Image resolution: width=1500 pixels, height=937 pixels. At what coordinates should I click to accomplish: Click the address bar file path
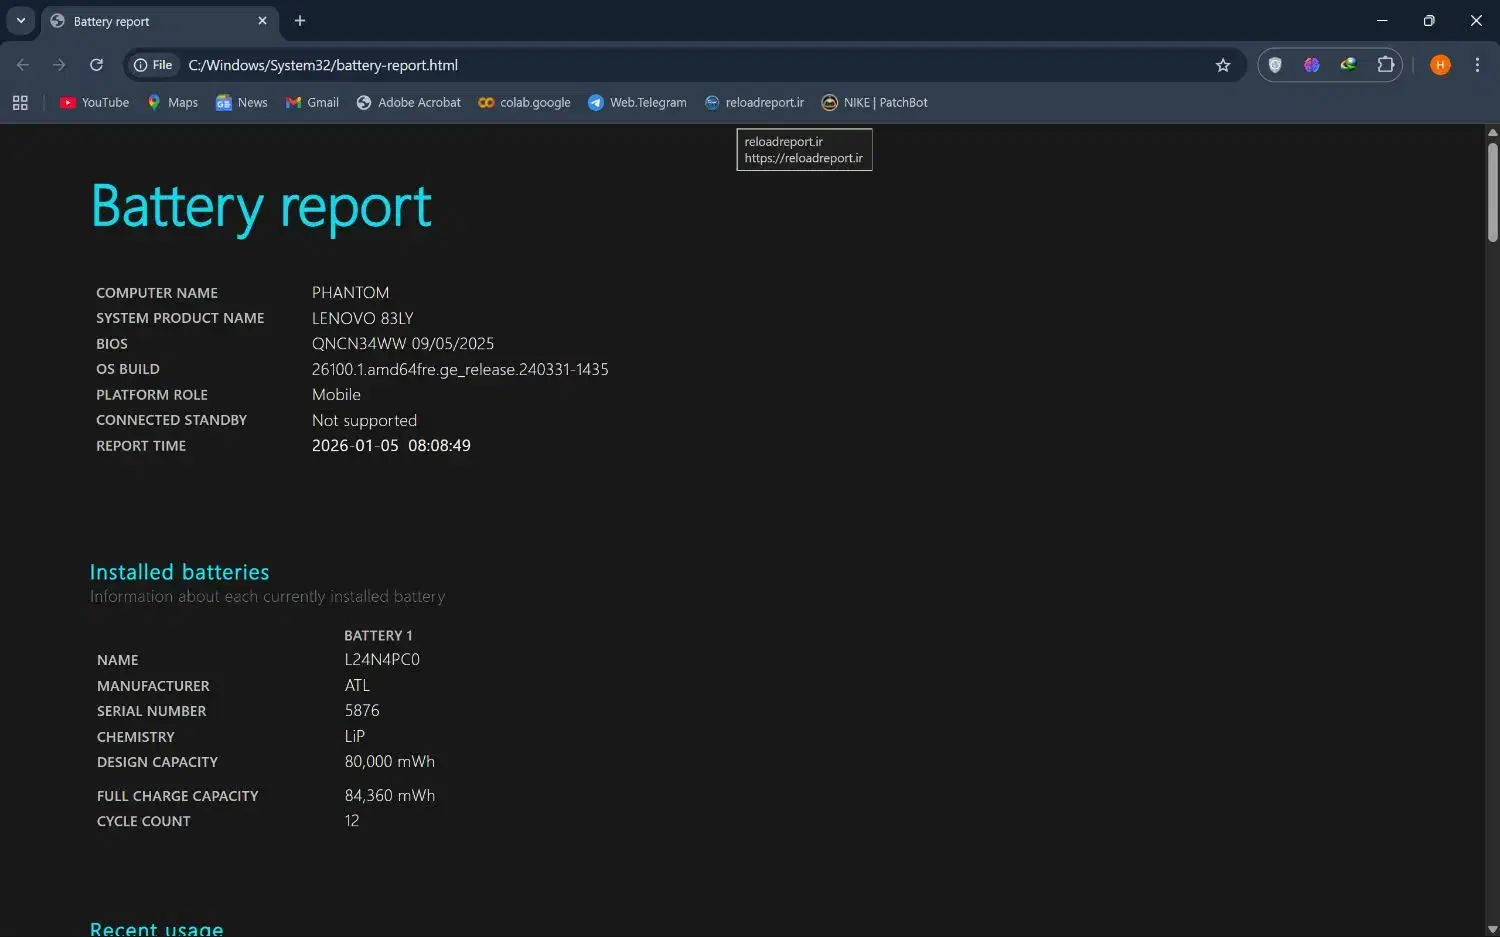(323, 65)
